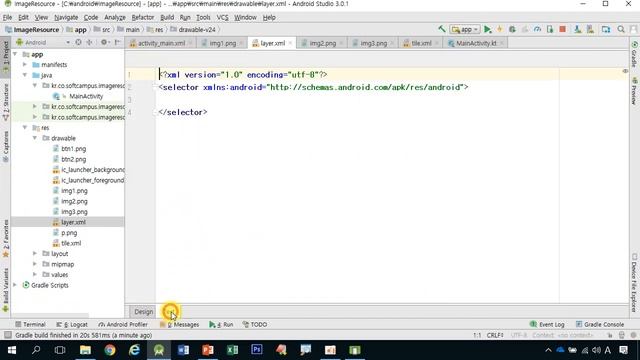Open the Captures side panel
The width and height of the screenshot is (640, 360).
(x=5, y=147)
